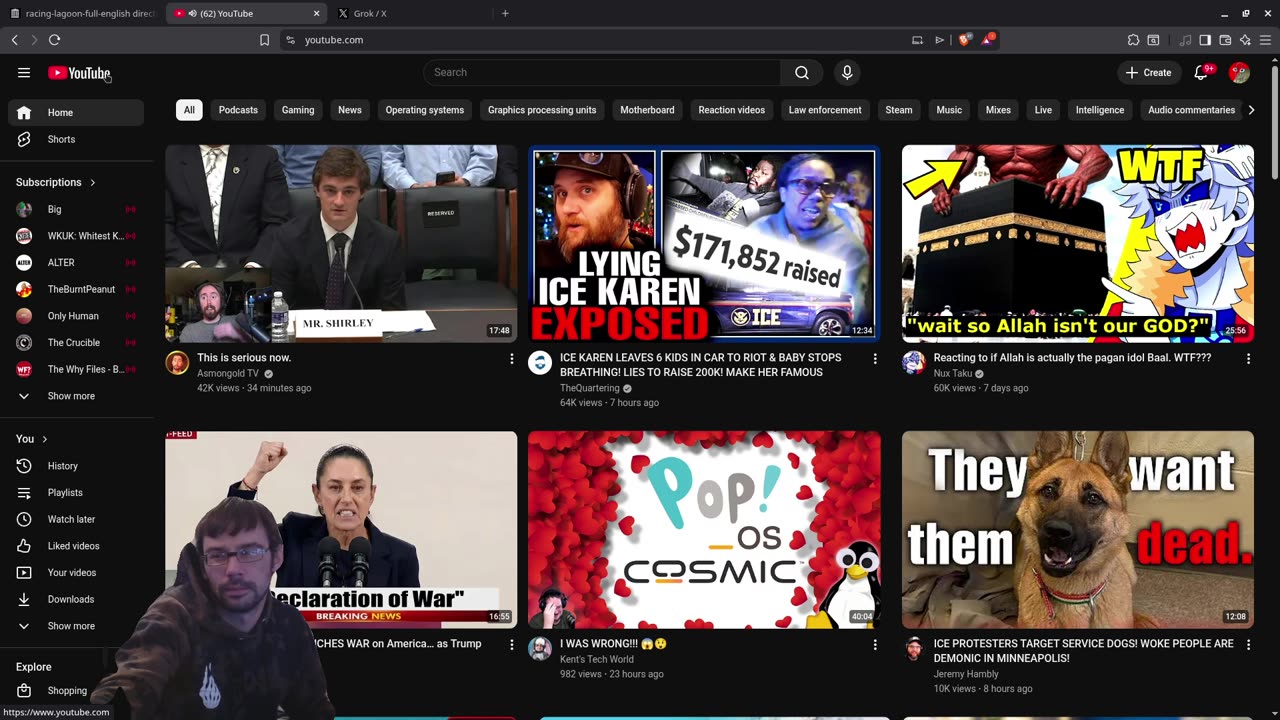Screen dimensions: 1280x720
Task: Open the 'LYING ICE KAREN EXPOSED' thumbnail
Action: pos(704,244)
